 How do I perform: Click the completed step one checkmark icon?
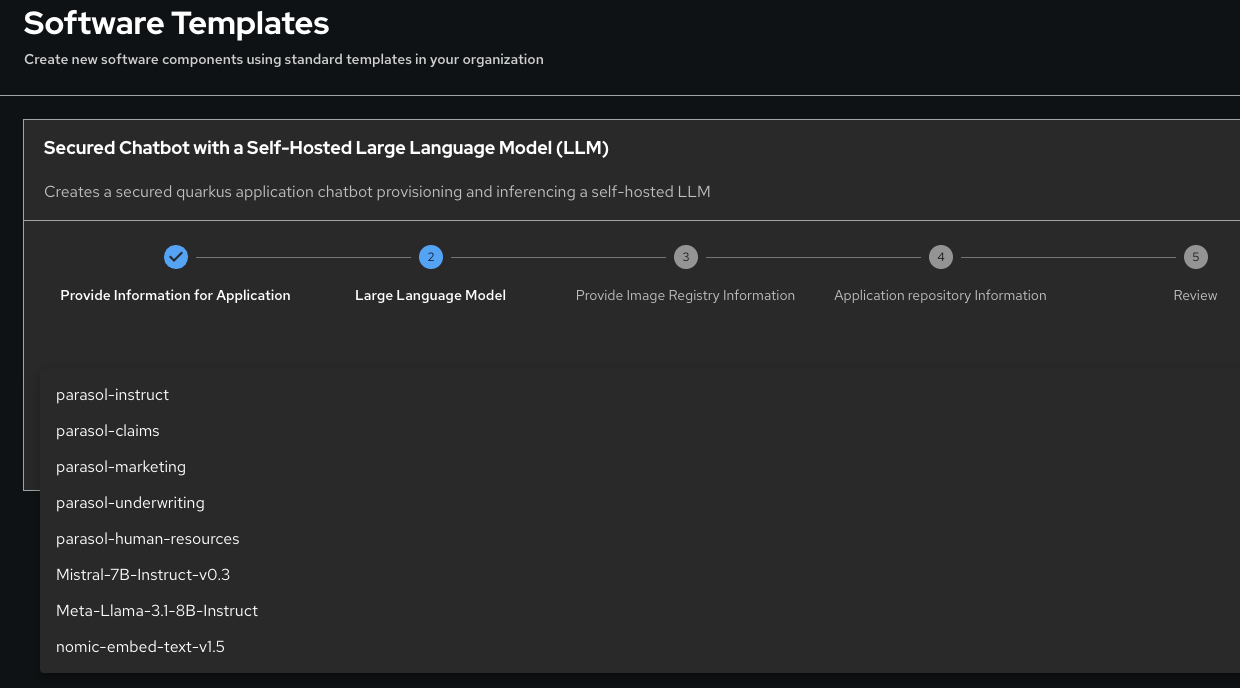click(176, 257)
